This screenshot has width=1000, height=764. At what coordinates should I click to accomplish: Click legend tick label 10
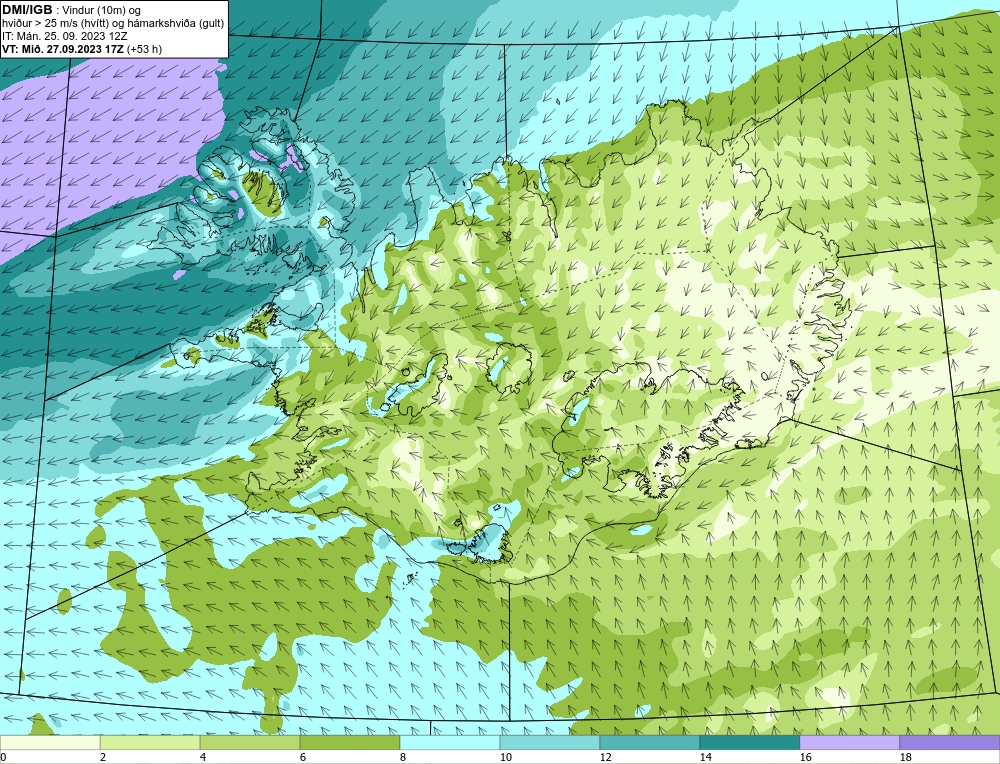(505, 757)
